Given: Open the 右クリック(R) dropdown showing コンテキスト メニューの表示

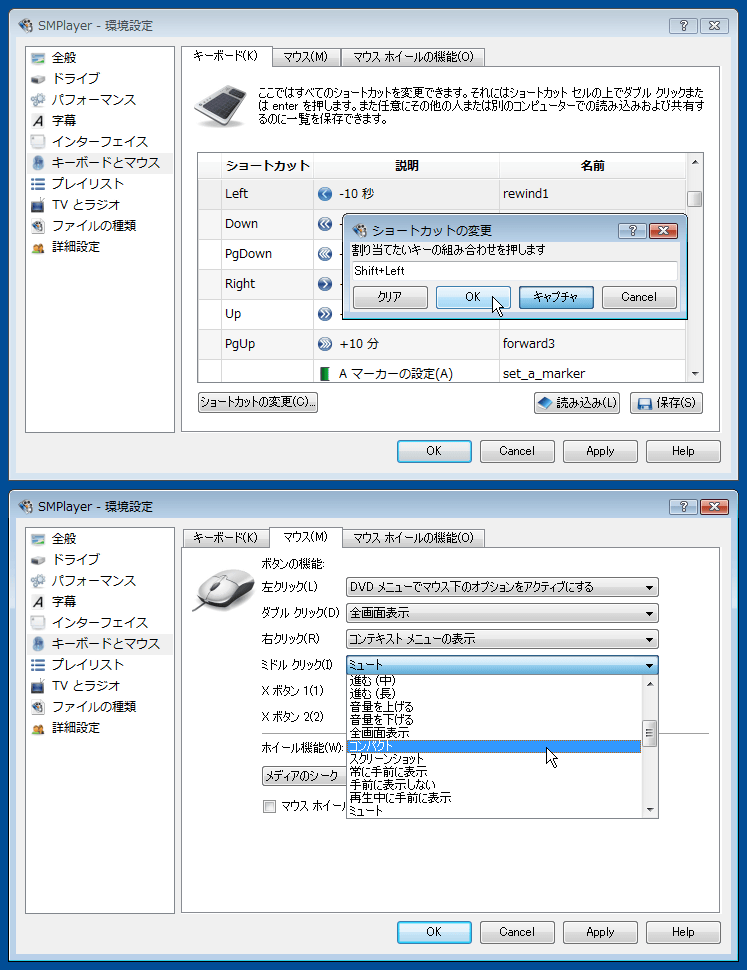Looking at the screenshot, I should tap(502, 639).
